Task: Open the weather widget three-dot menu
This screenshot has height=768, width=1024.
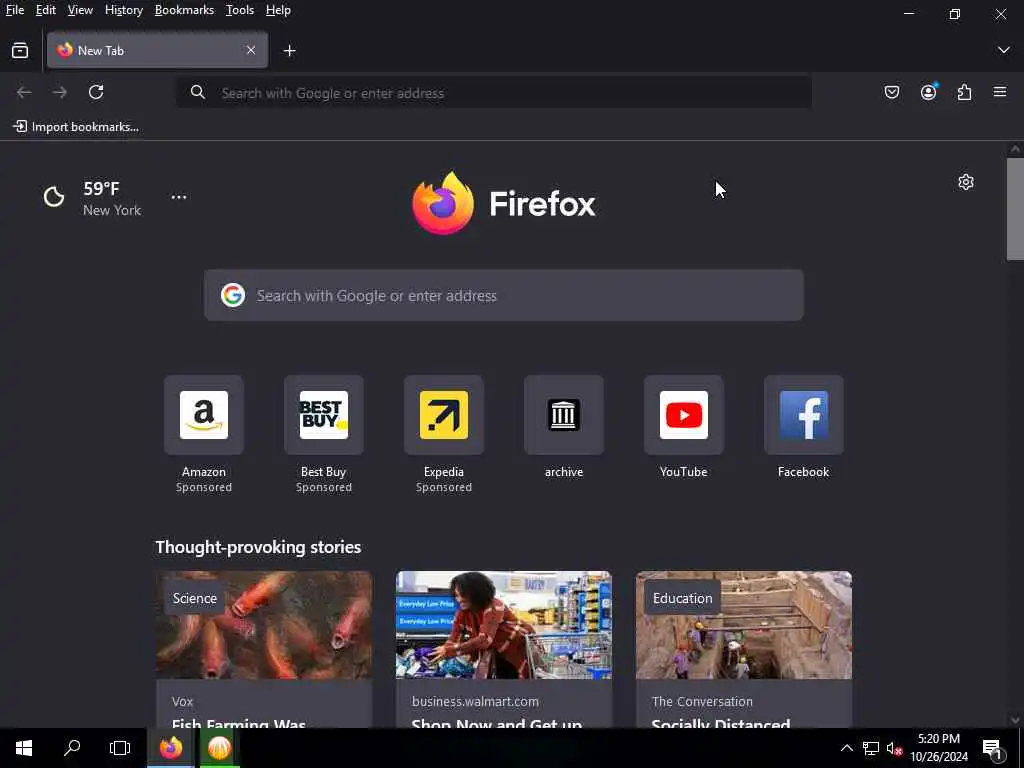Action: click(x=179, y=197)
